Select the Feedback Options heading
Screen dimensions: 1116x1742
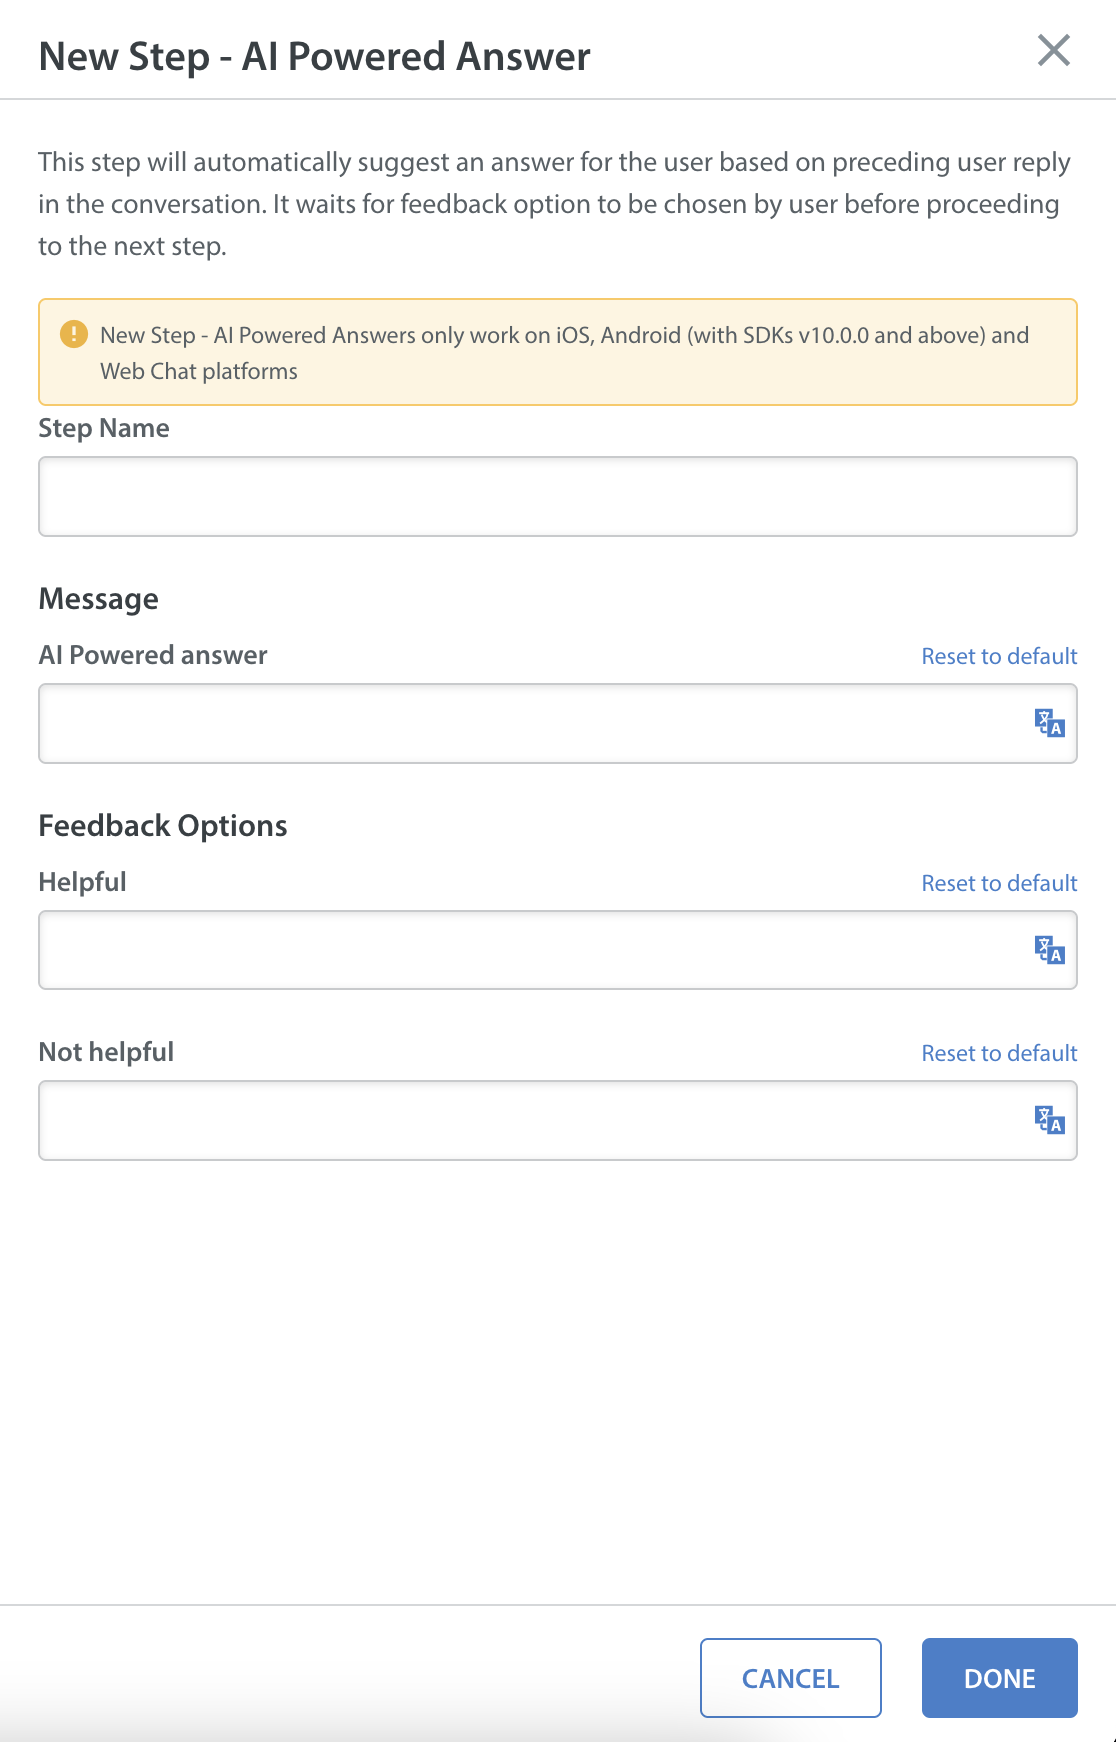click(x=163, y=826)
